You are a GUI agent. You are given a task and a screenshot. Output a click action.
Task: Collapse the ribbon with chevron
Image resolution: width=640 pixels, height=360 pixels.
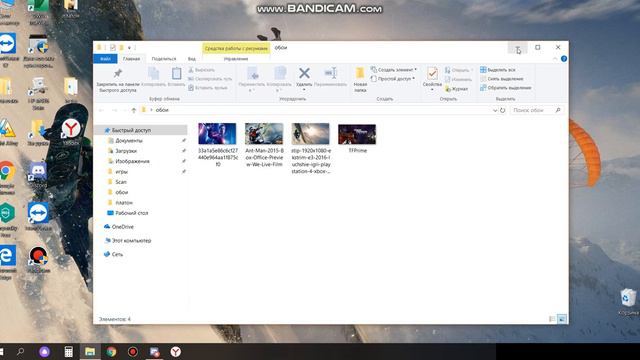(x=555, y=59)
